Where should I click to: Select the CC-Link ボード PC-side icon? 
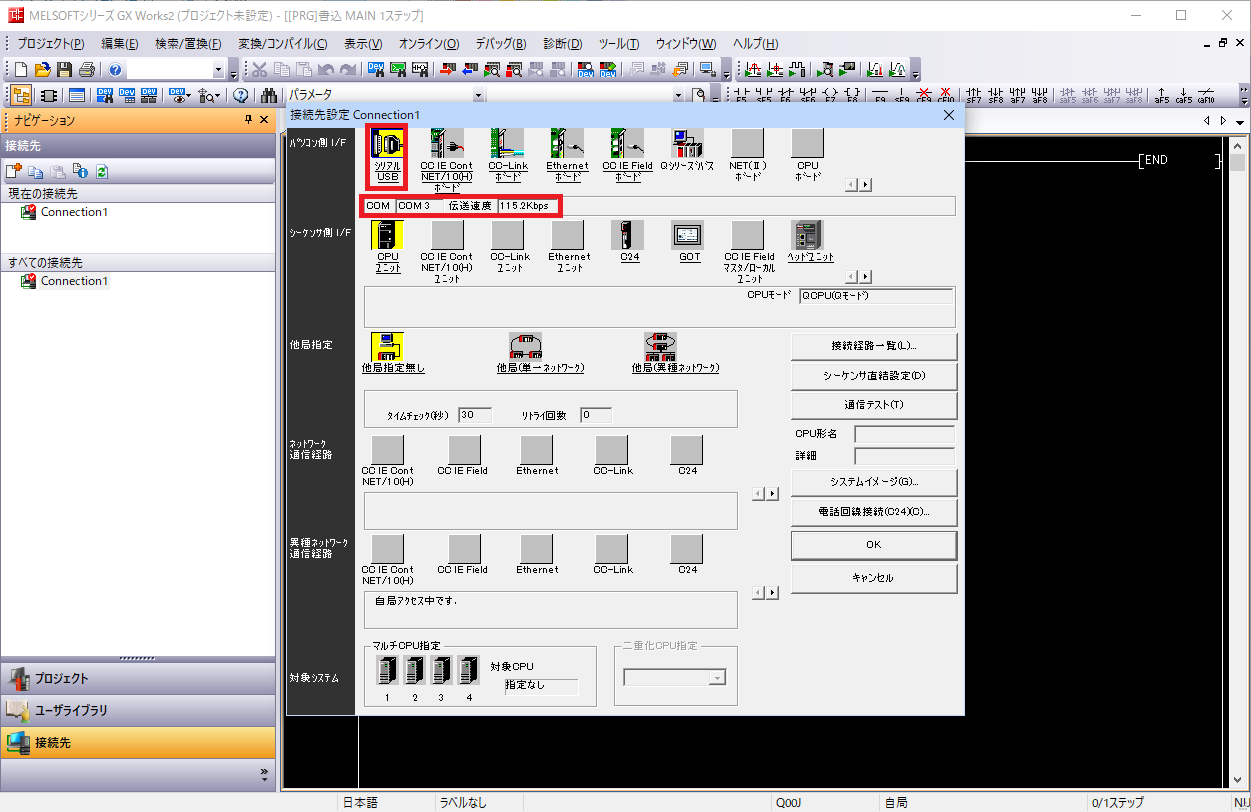(508, 143)
